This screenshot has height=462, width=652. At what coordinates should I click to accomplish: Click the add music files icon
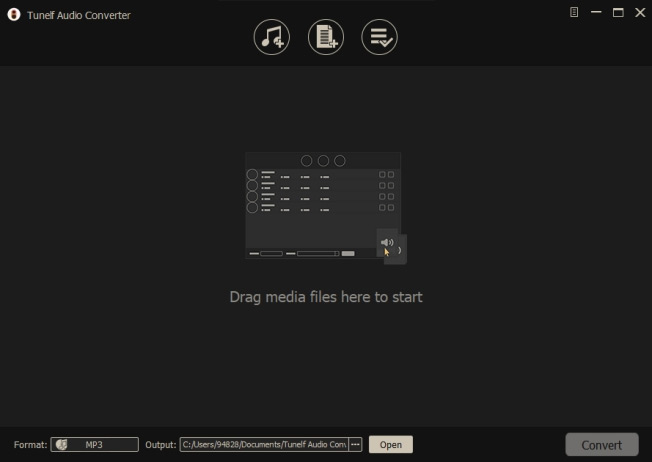[x=272, y=37]
